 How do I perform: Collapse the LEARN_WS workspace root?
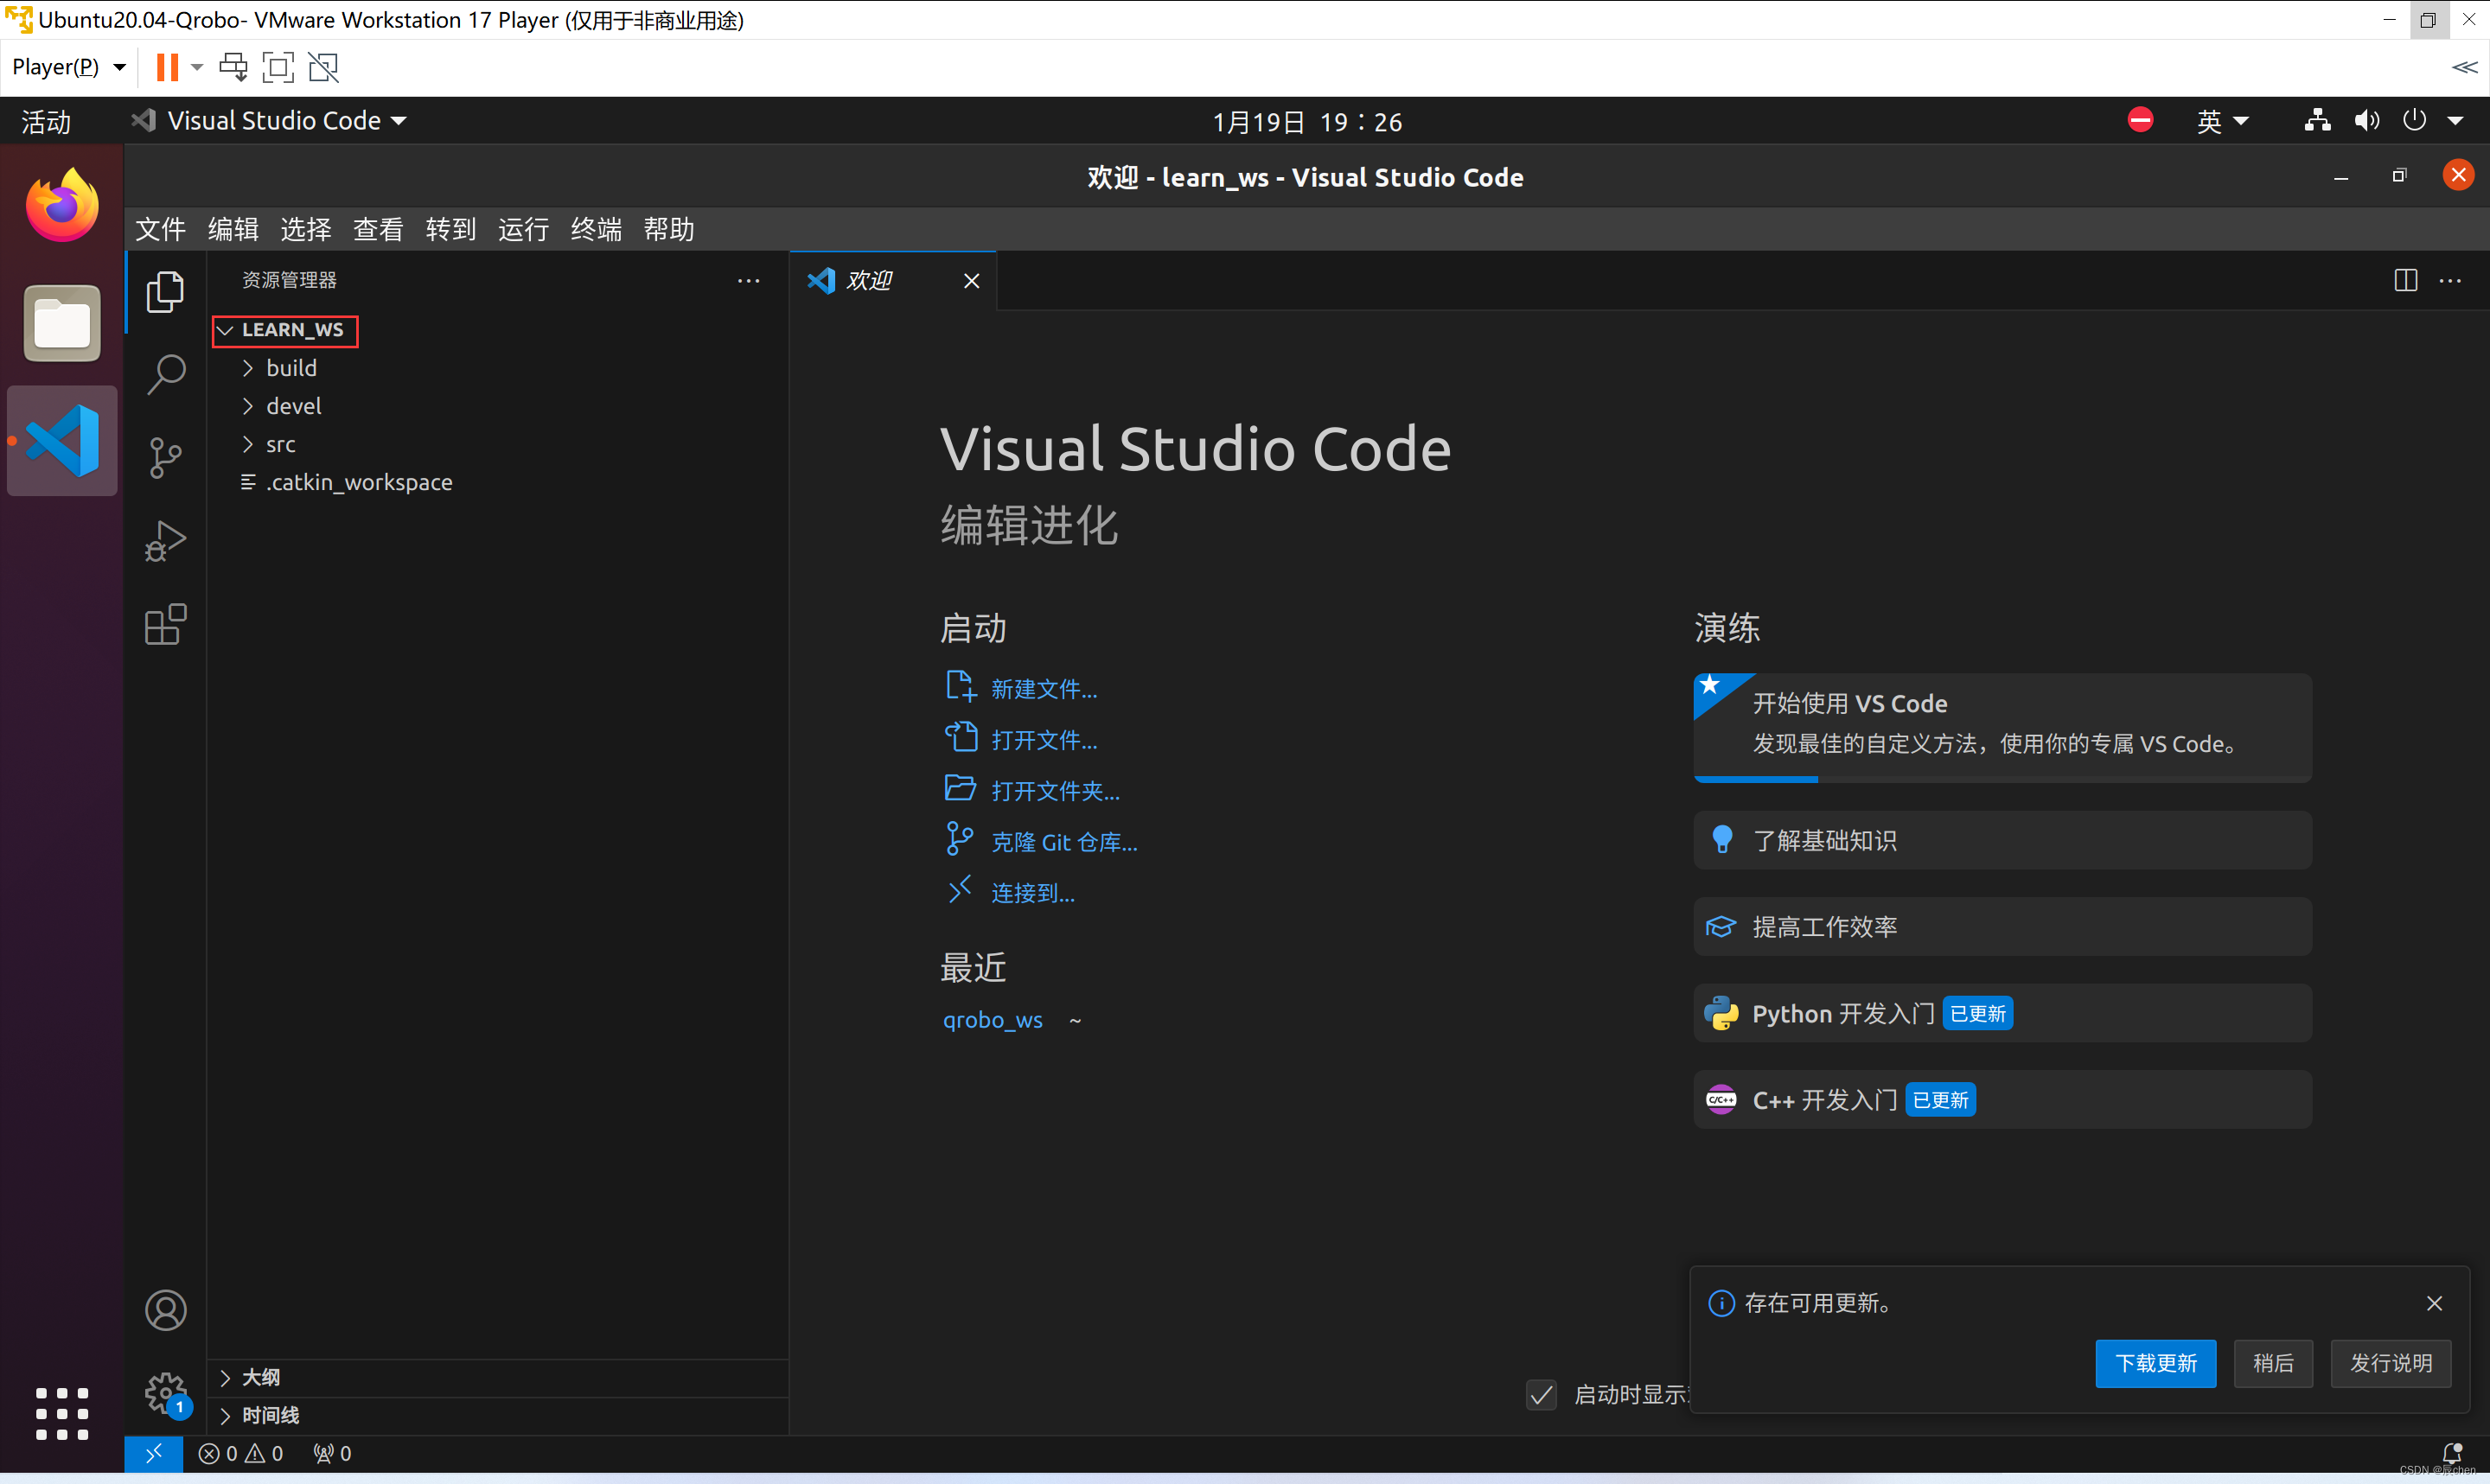tap(221, 328)
